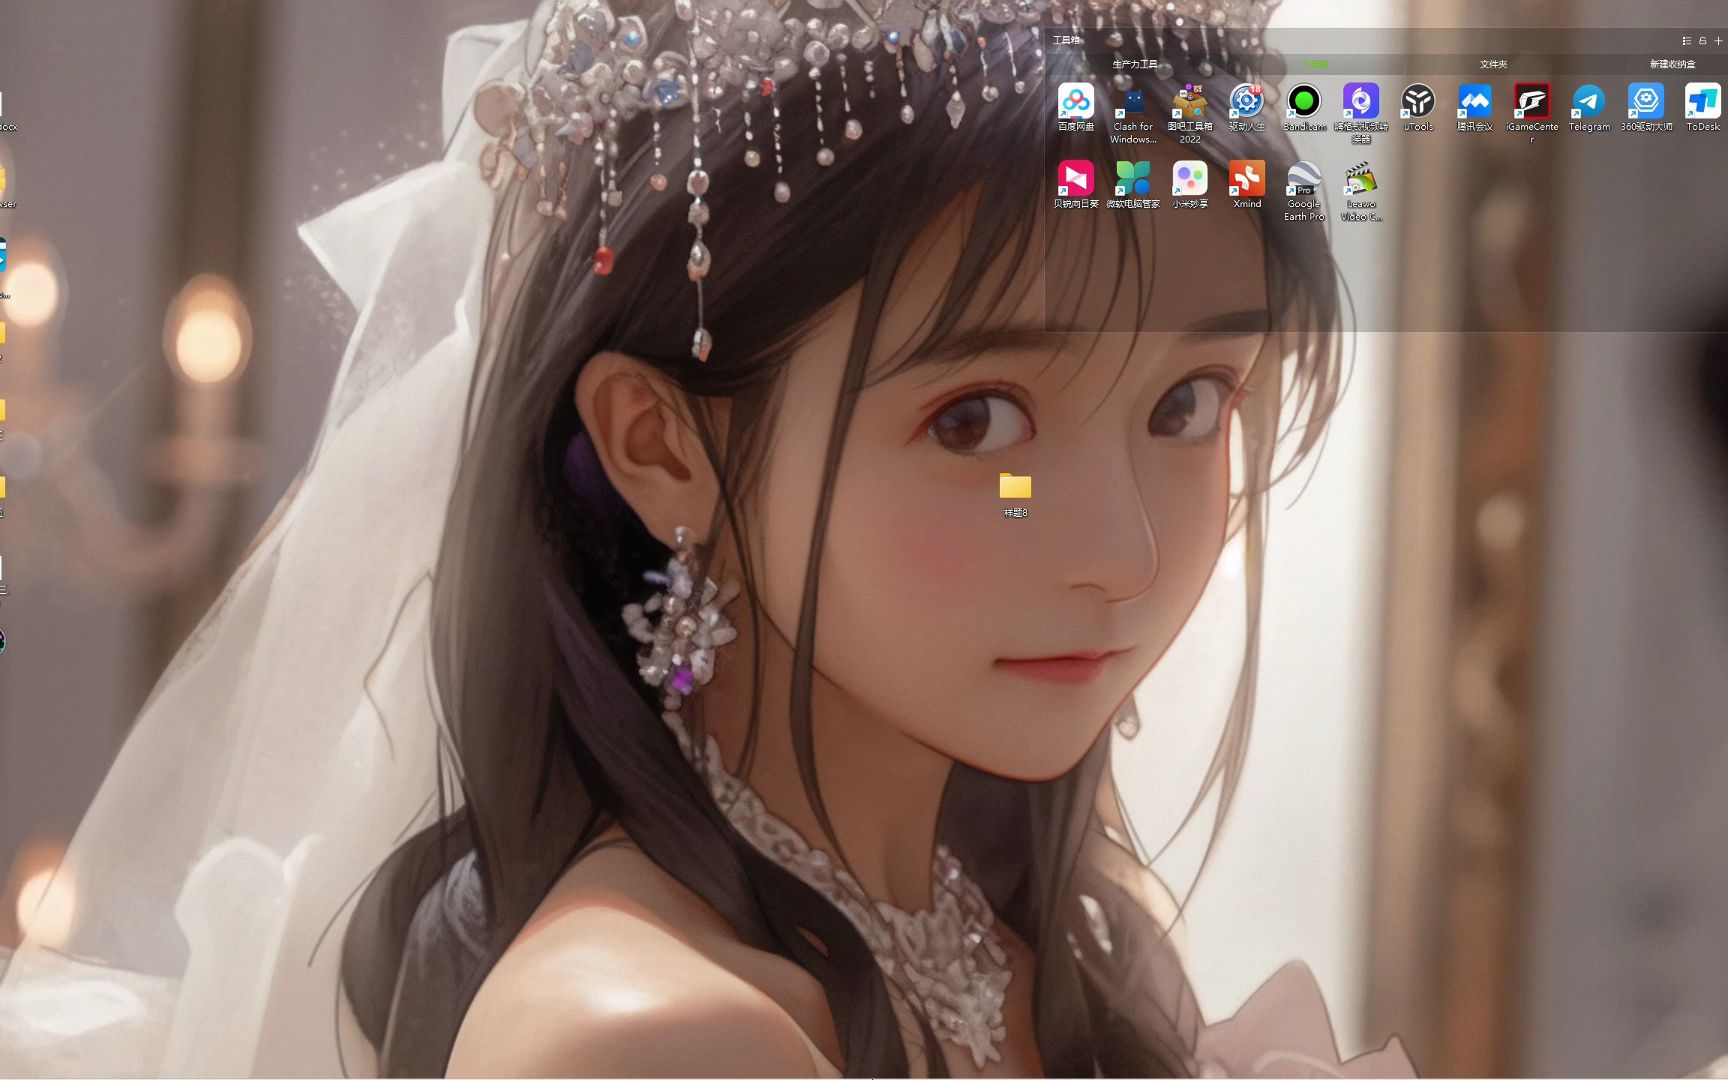Open 新建收纳盒 tab
The width and height of the screenshot is (1728, 1080).
pyautogui.click(x=1672, y=64)
